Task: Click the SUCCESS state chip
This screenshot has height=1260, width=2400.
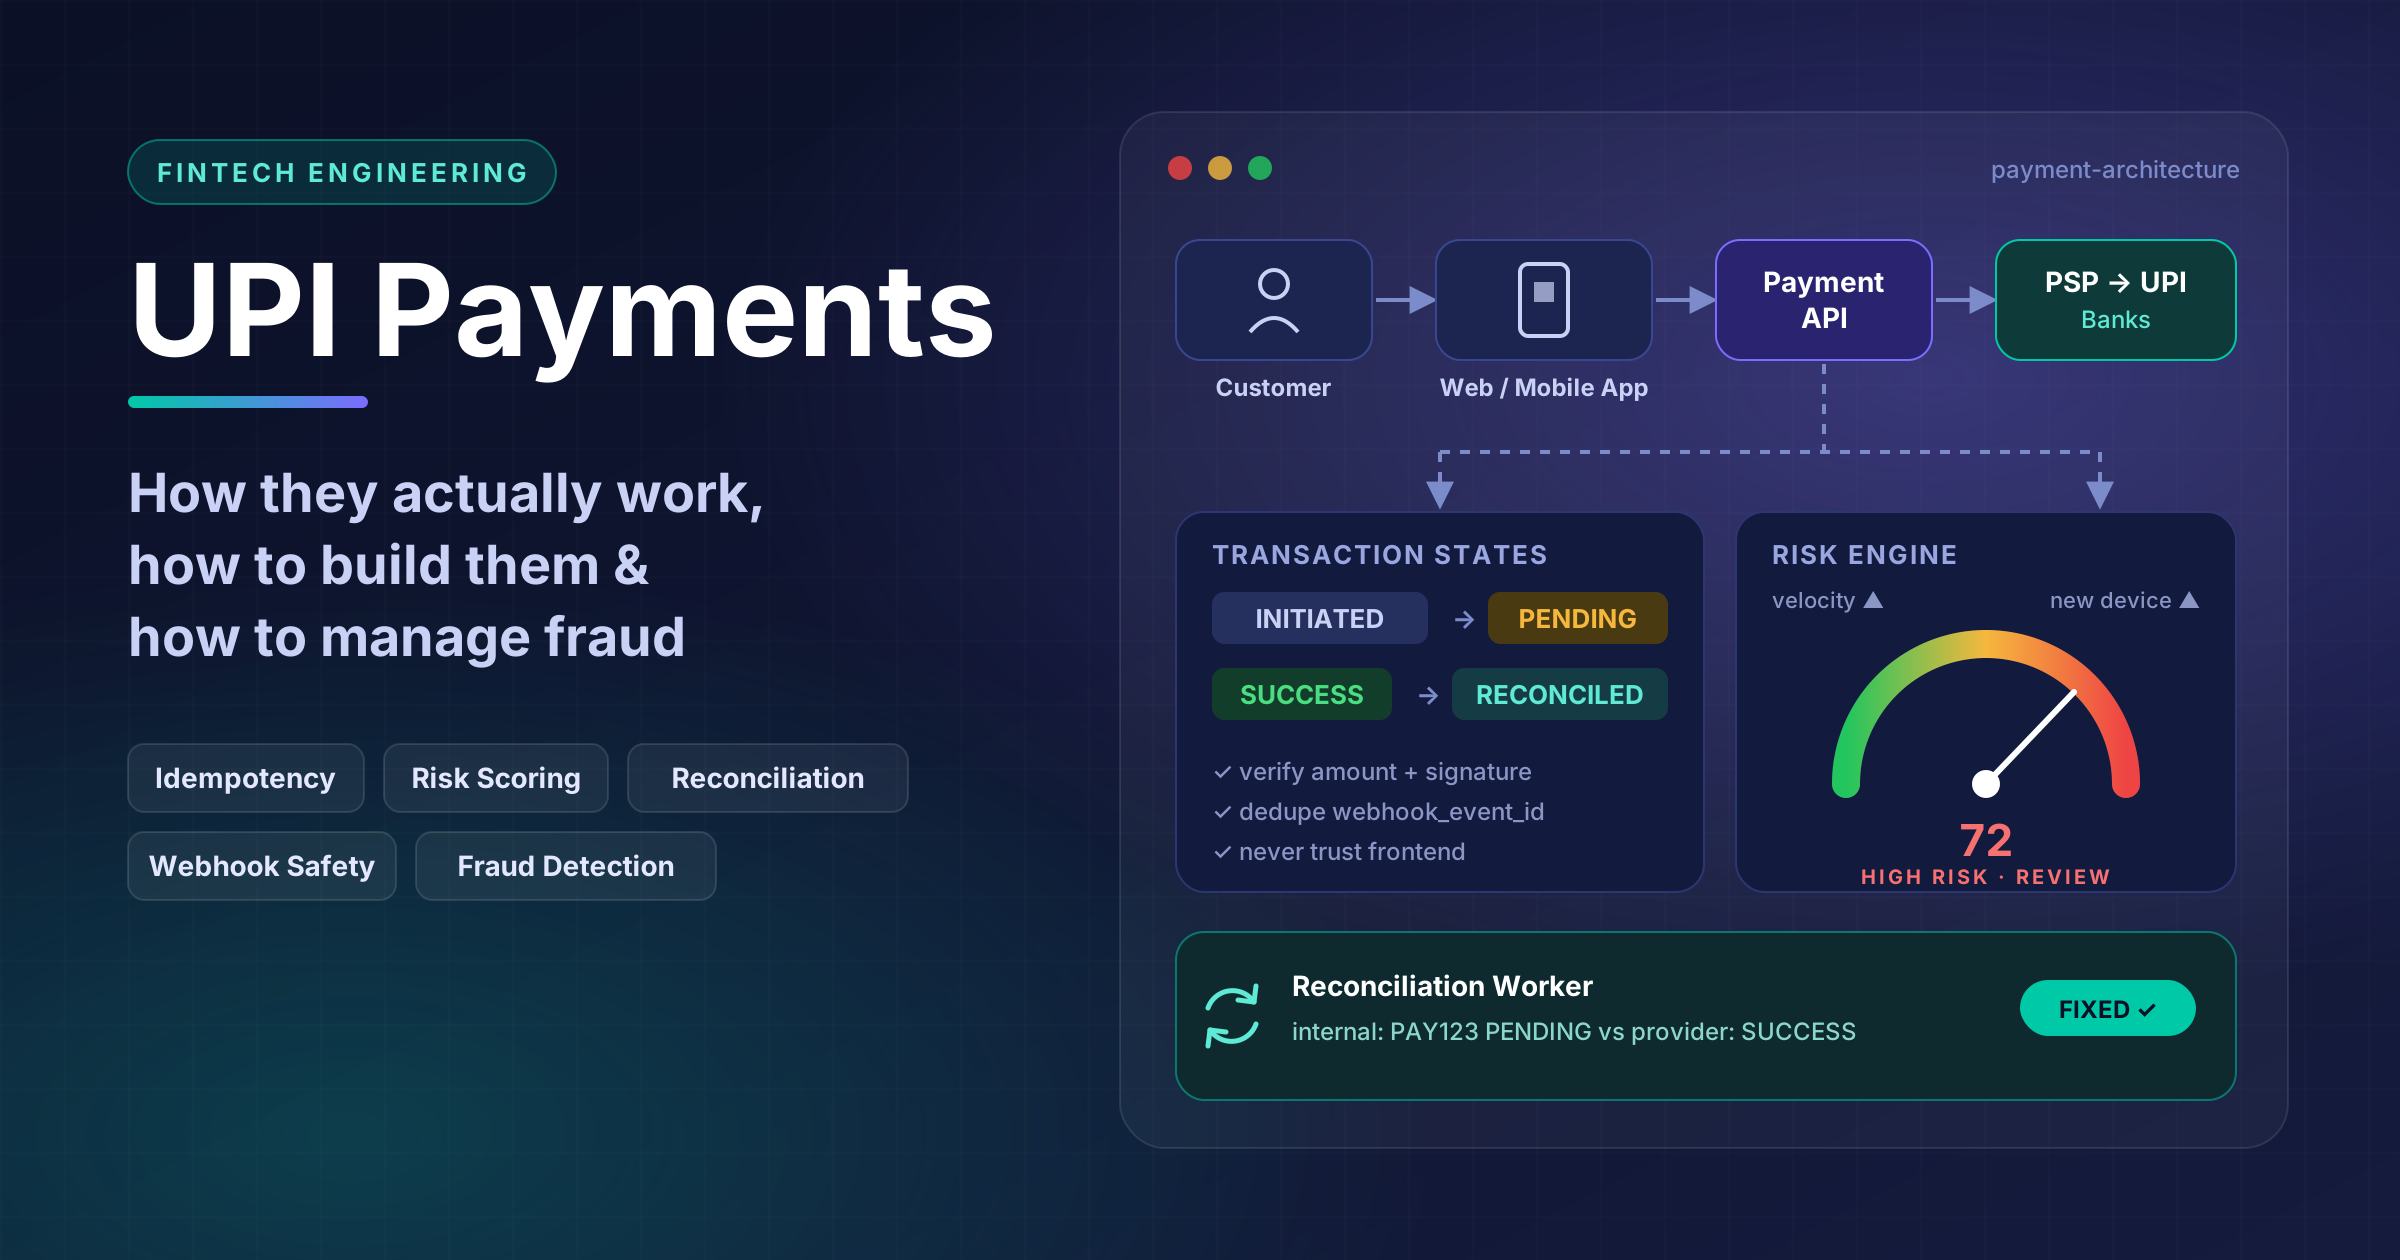Action: click(x=1301, y=694)
